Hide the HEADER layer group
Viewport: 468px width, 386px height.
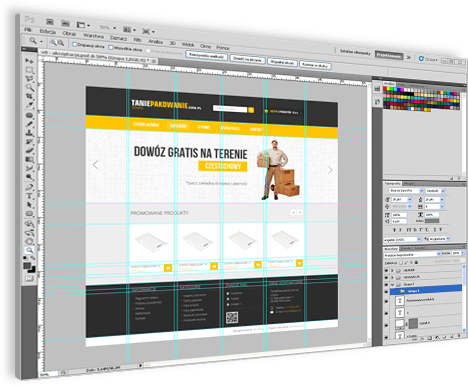387,270
